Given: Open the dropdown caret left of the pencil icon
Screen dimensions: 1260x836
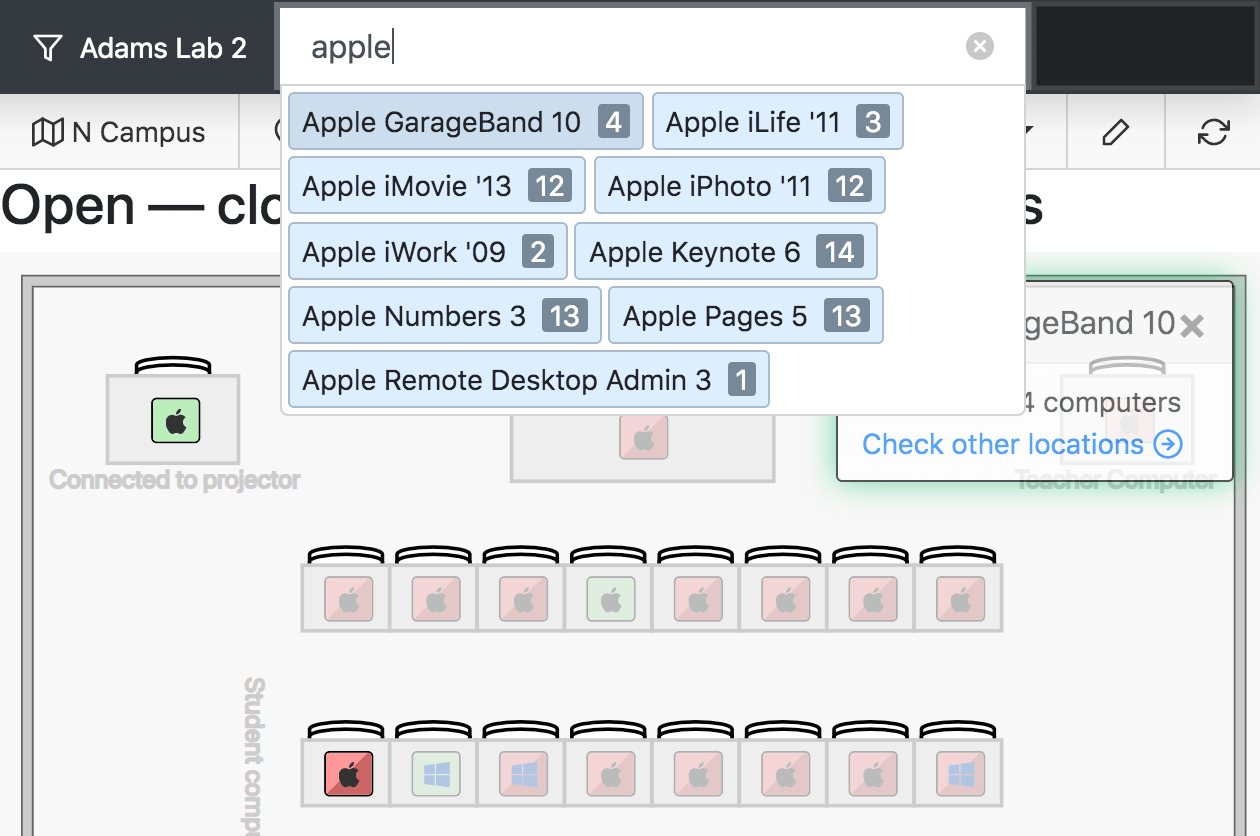Looking at the screenshot, I should point(1030,131).
